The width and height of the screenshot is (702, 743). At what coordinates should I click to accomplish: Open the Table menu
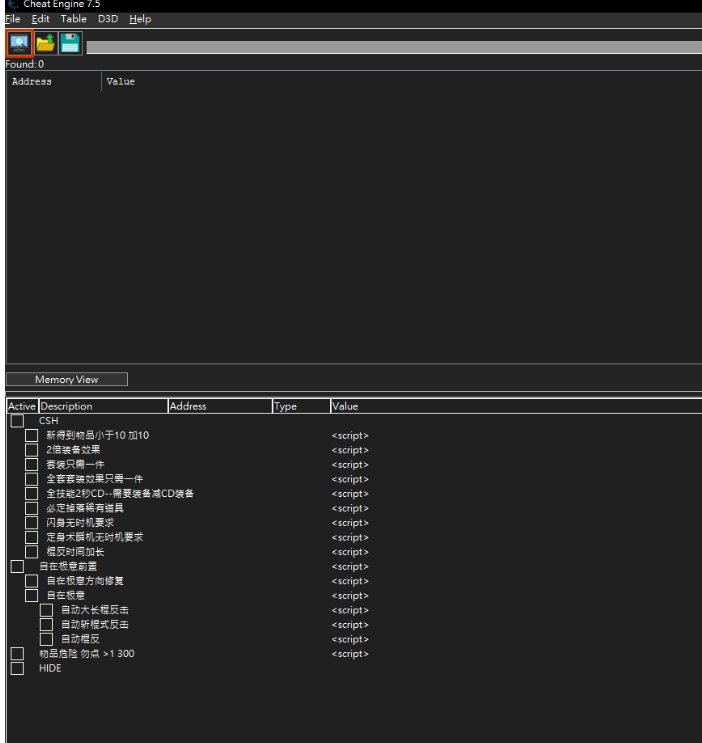click(73, 19)
